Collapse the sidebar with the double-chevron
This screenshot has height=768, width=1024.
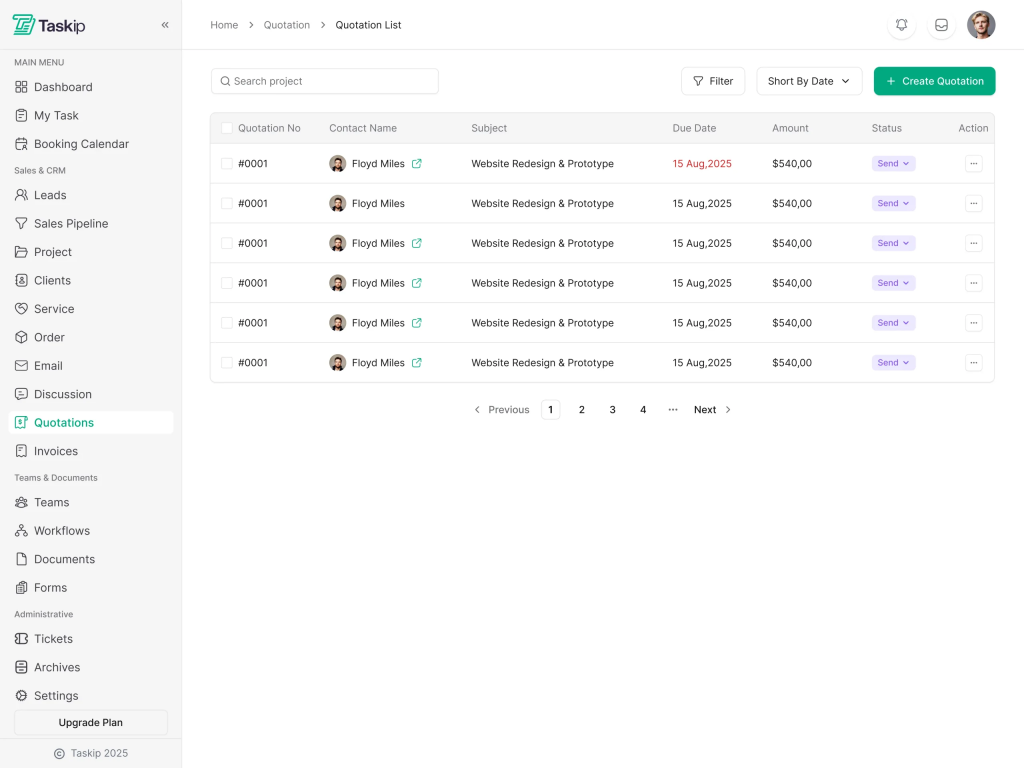(165, 25)
